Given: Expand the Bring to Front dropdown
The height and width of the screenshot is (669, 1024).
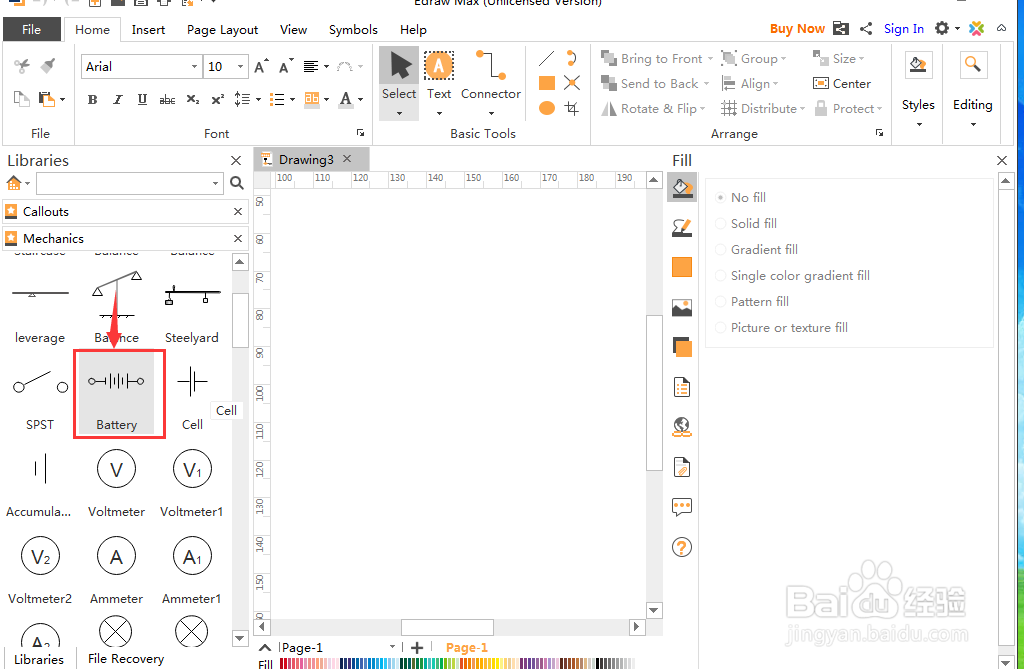Looking at the screenshot, I should [x=711, y=59].
